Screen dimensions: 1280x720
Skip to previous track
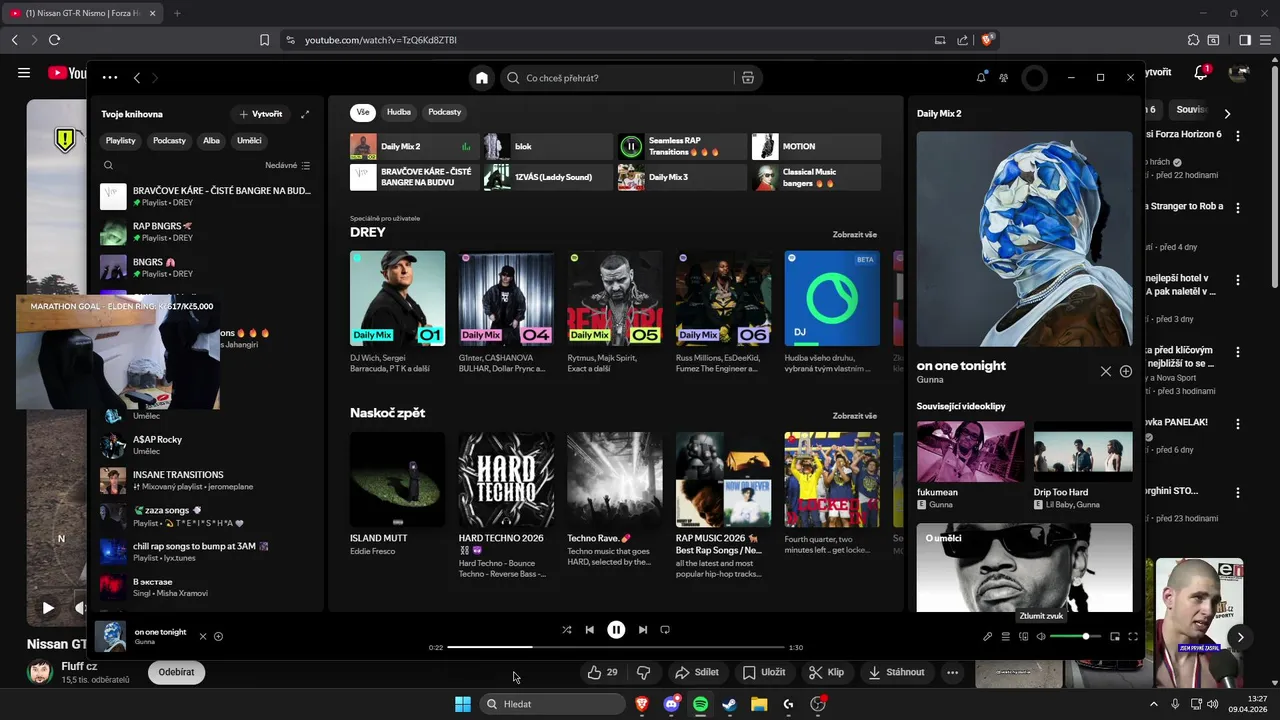click(x=590, y=630)
